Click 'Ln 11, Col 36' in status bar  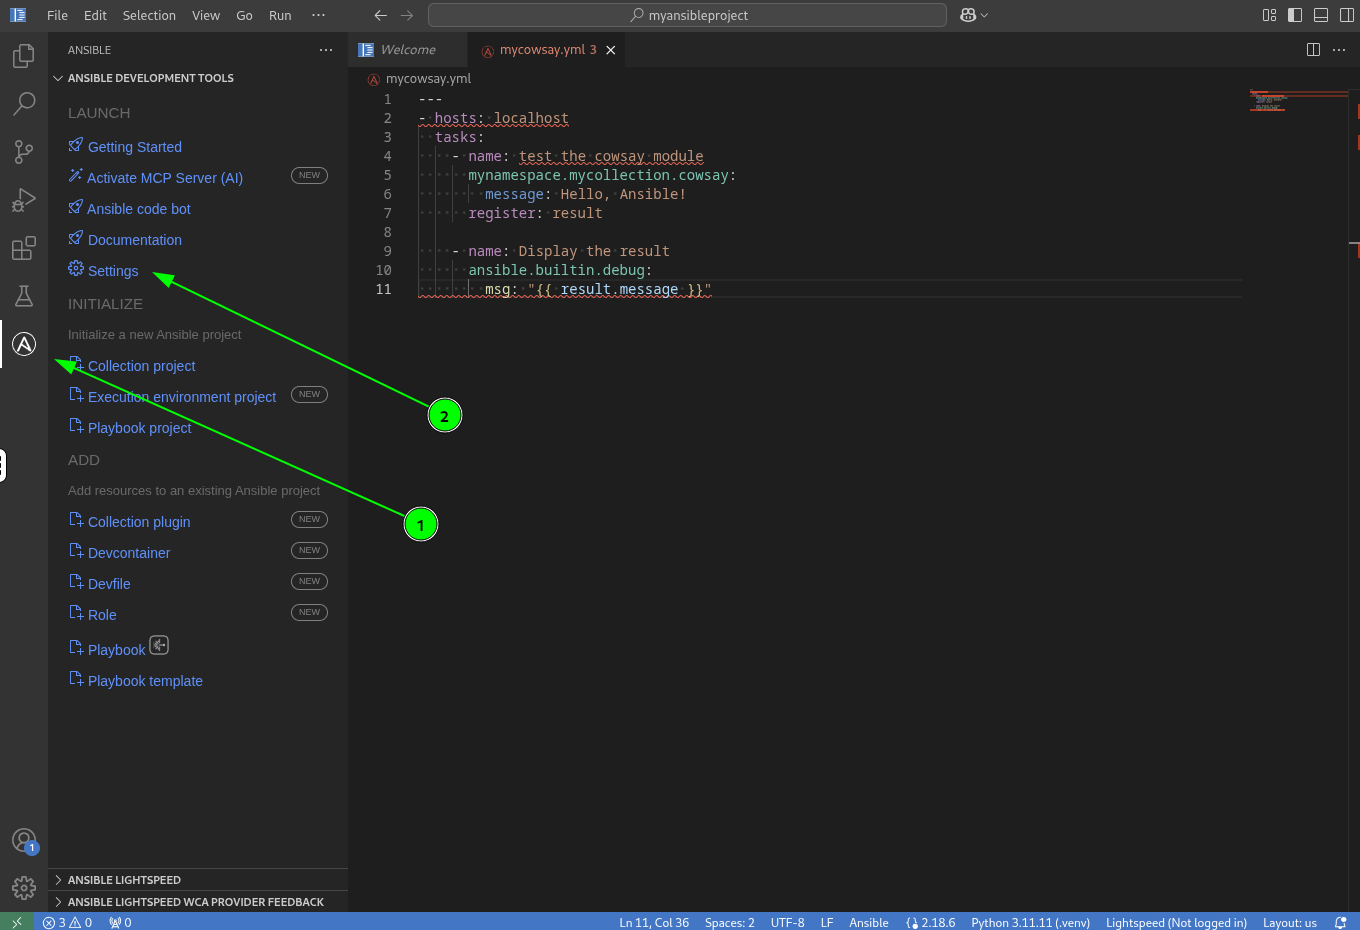click(x=654, y=922)
